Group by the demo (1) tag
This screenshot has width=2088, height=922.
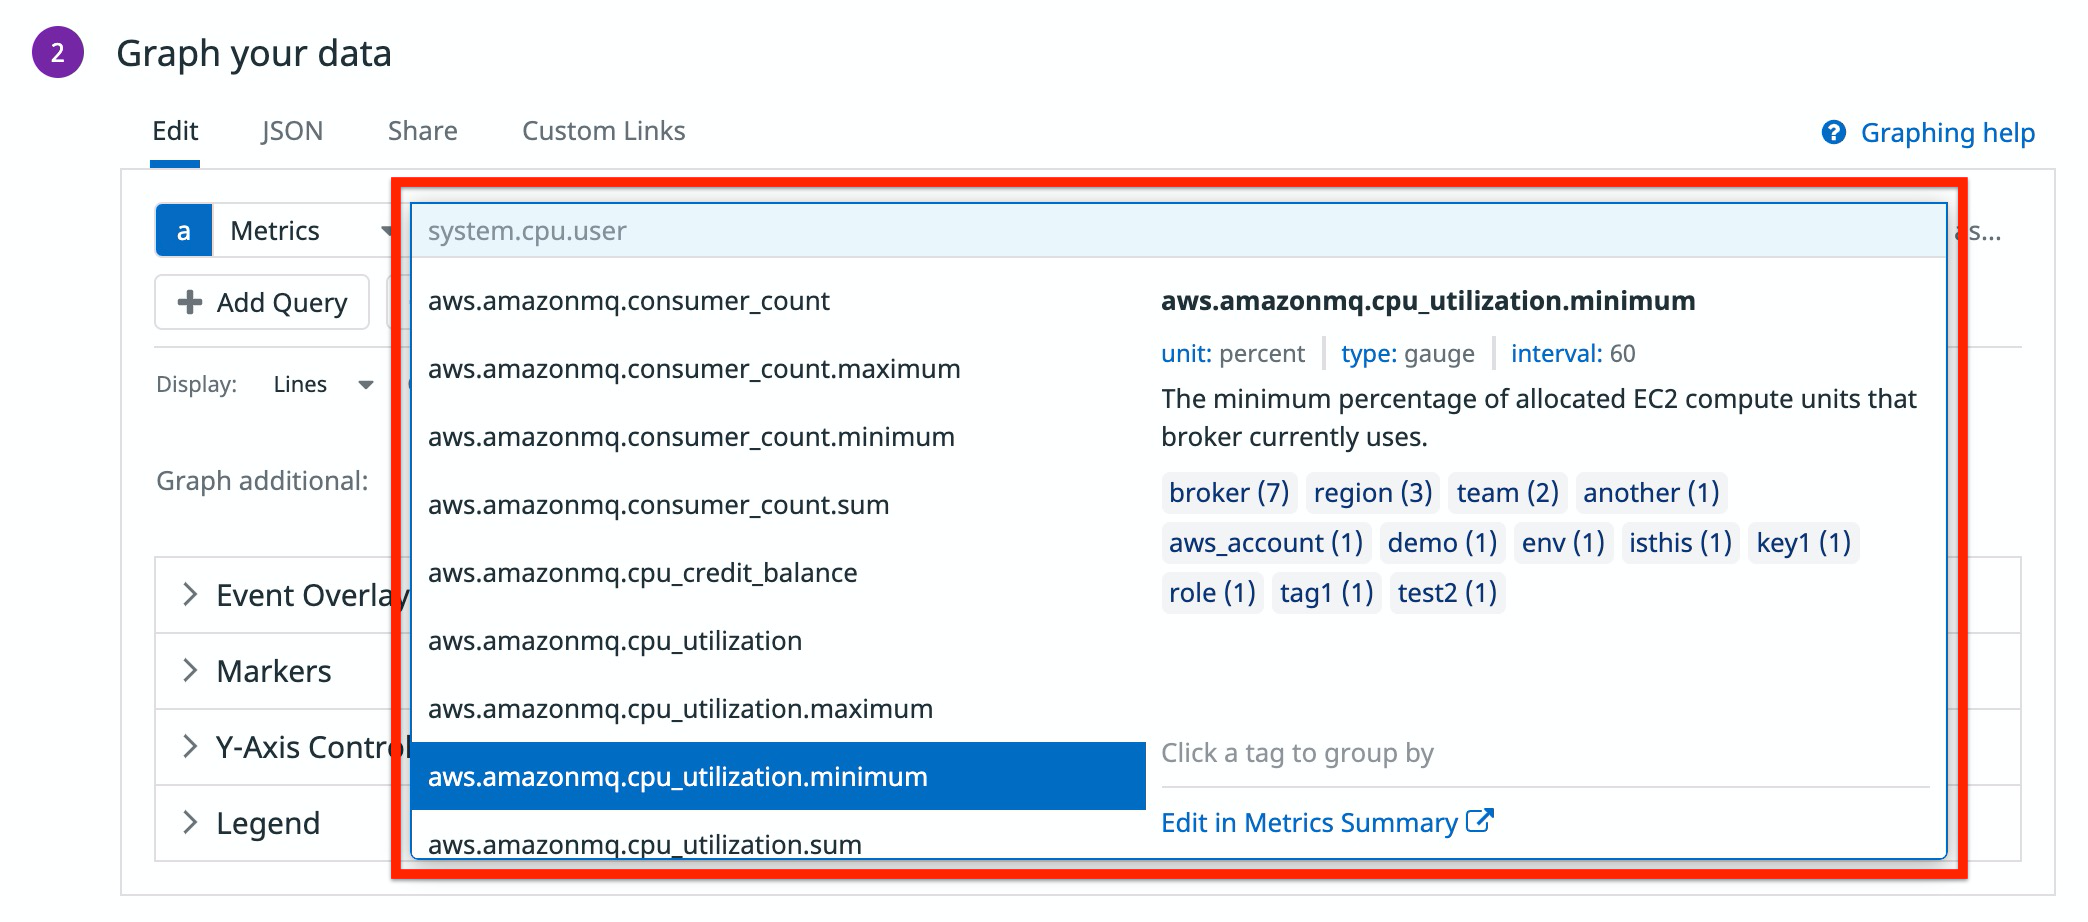1442,542
